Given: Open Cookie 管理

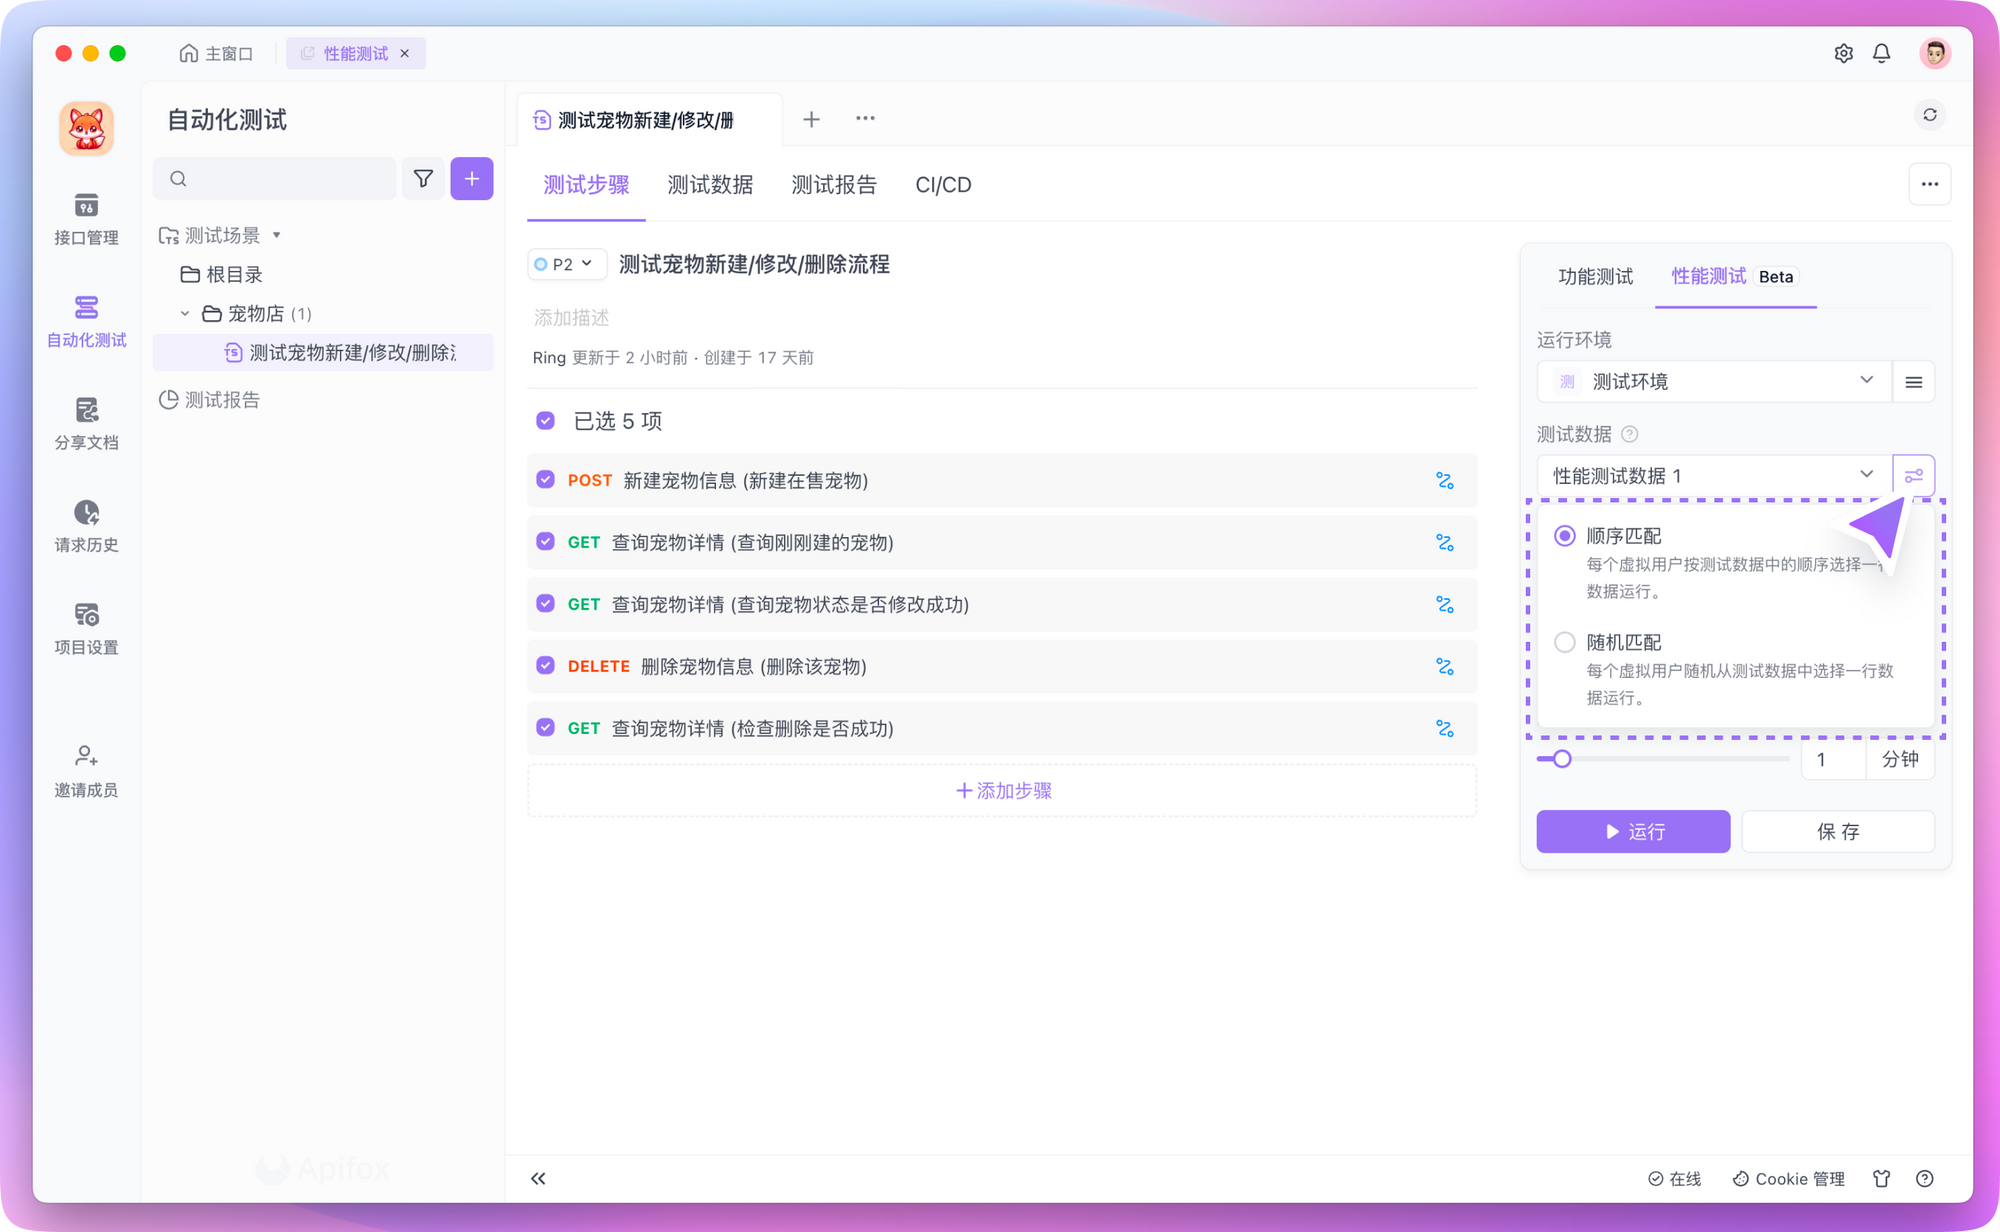Looking at the screenshot, I should pyautogui.click(x=1788, y=1179).
